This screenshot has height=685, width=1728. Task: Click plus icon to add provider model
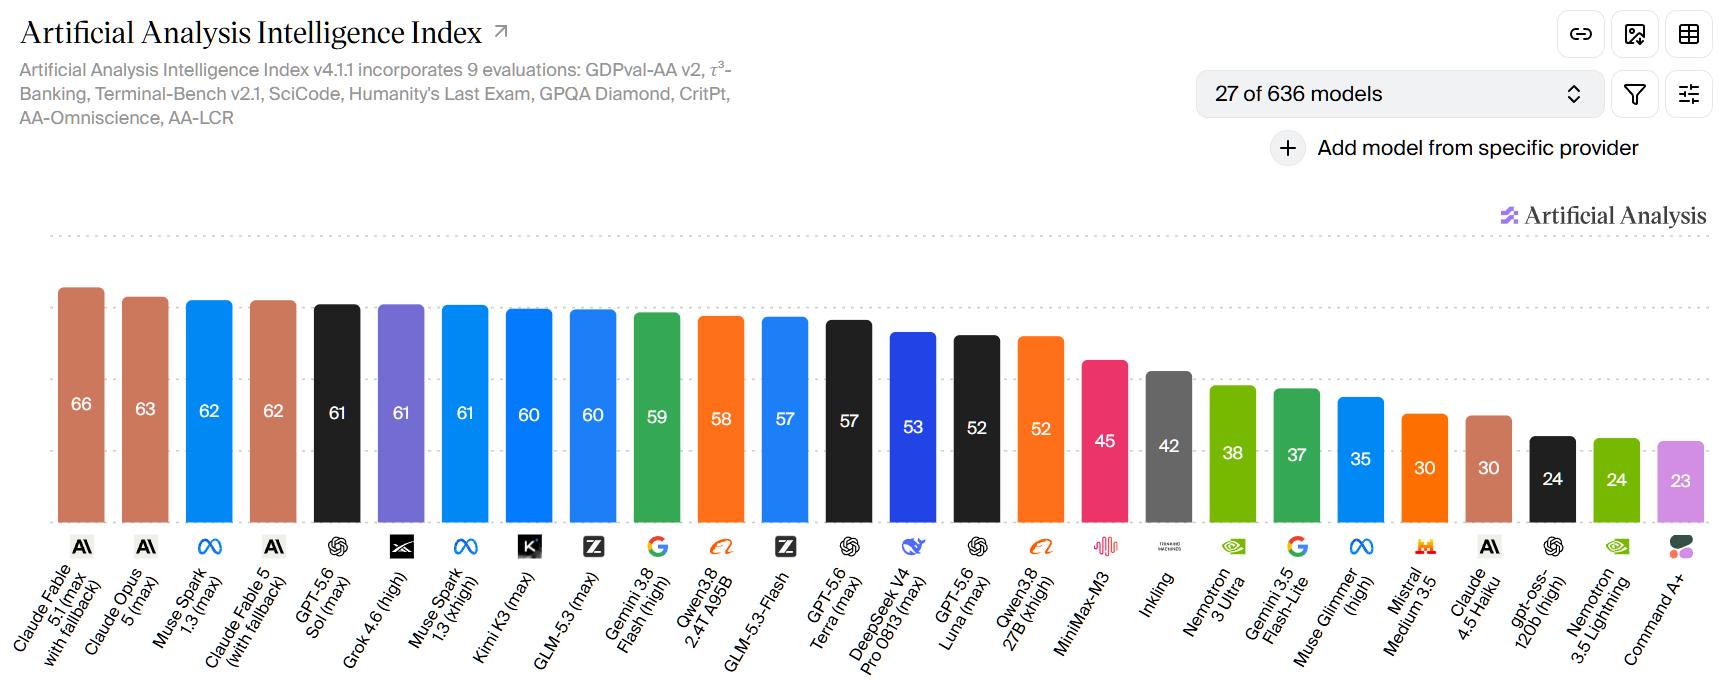pyautogui.click(x=1288, y=148)
